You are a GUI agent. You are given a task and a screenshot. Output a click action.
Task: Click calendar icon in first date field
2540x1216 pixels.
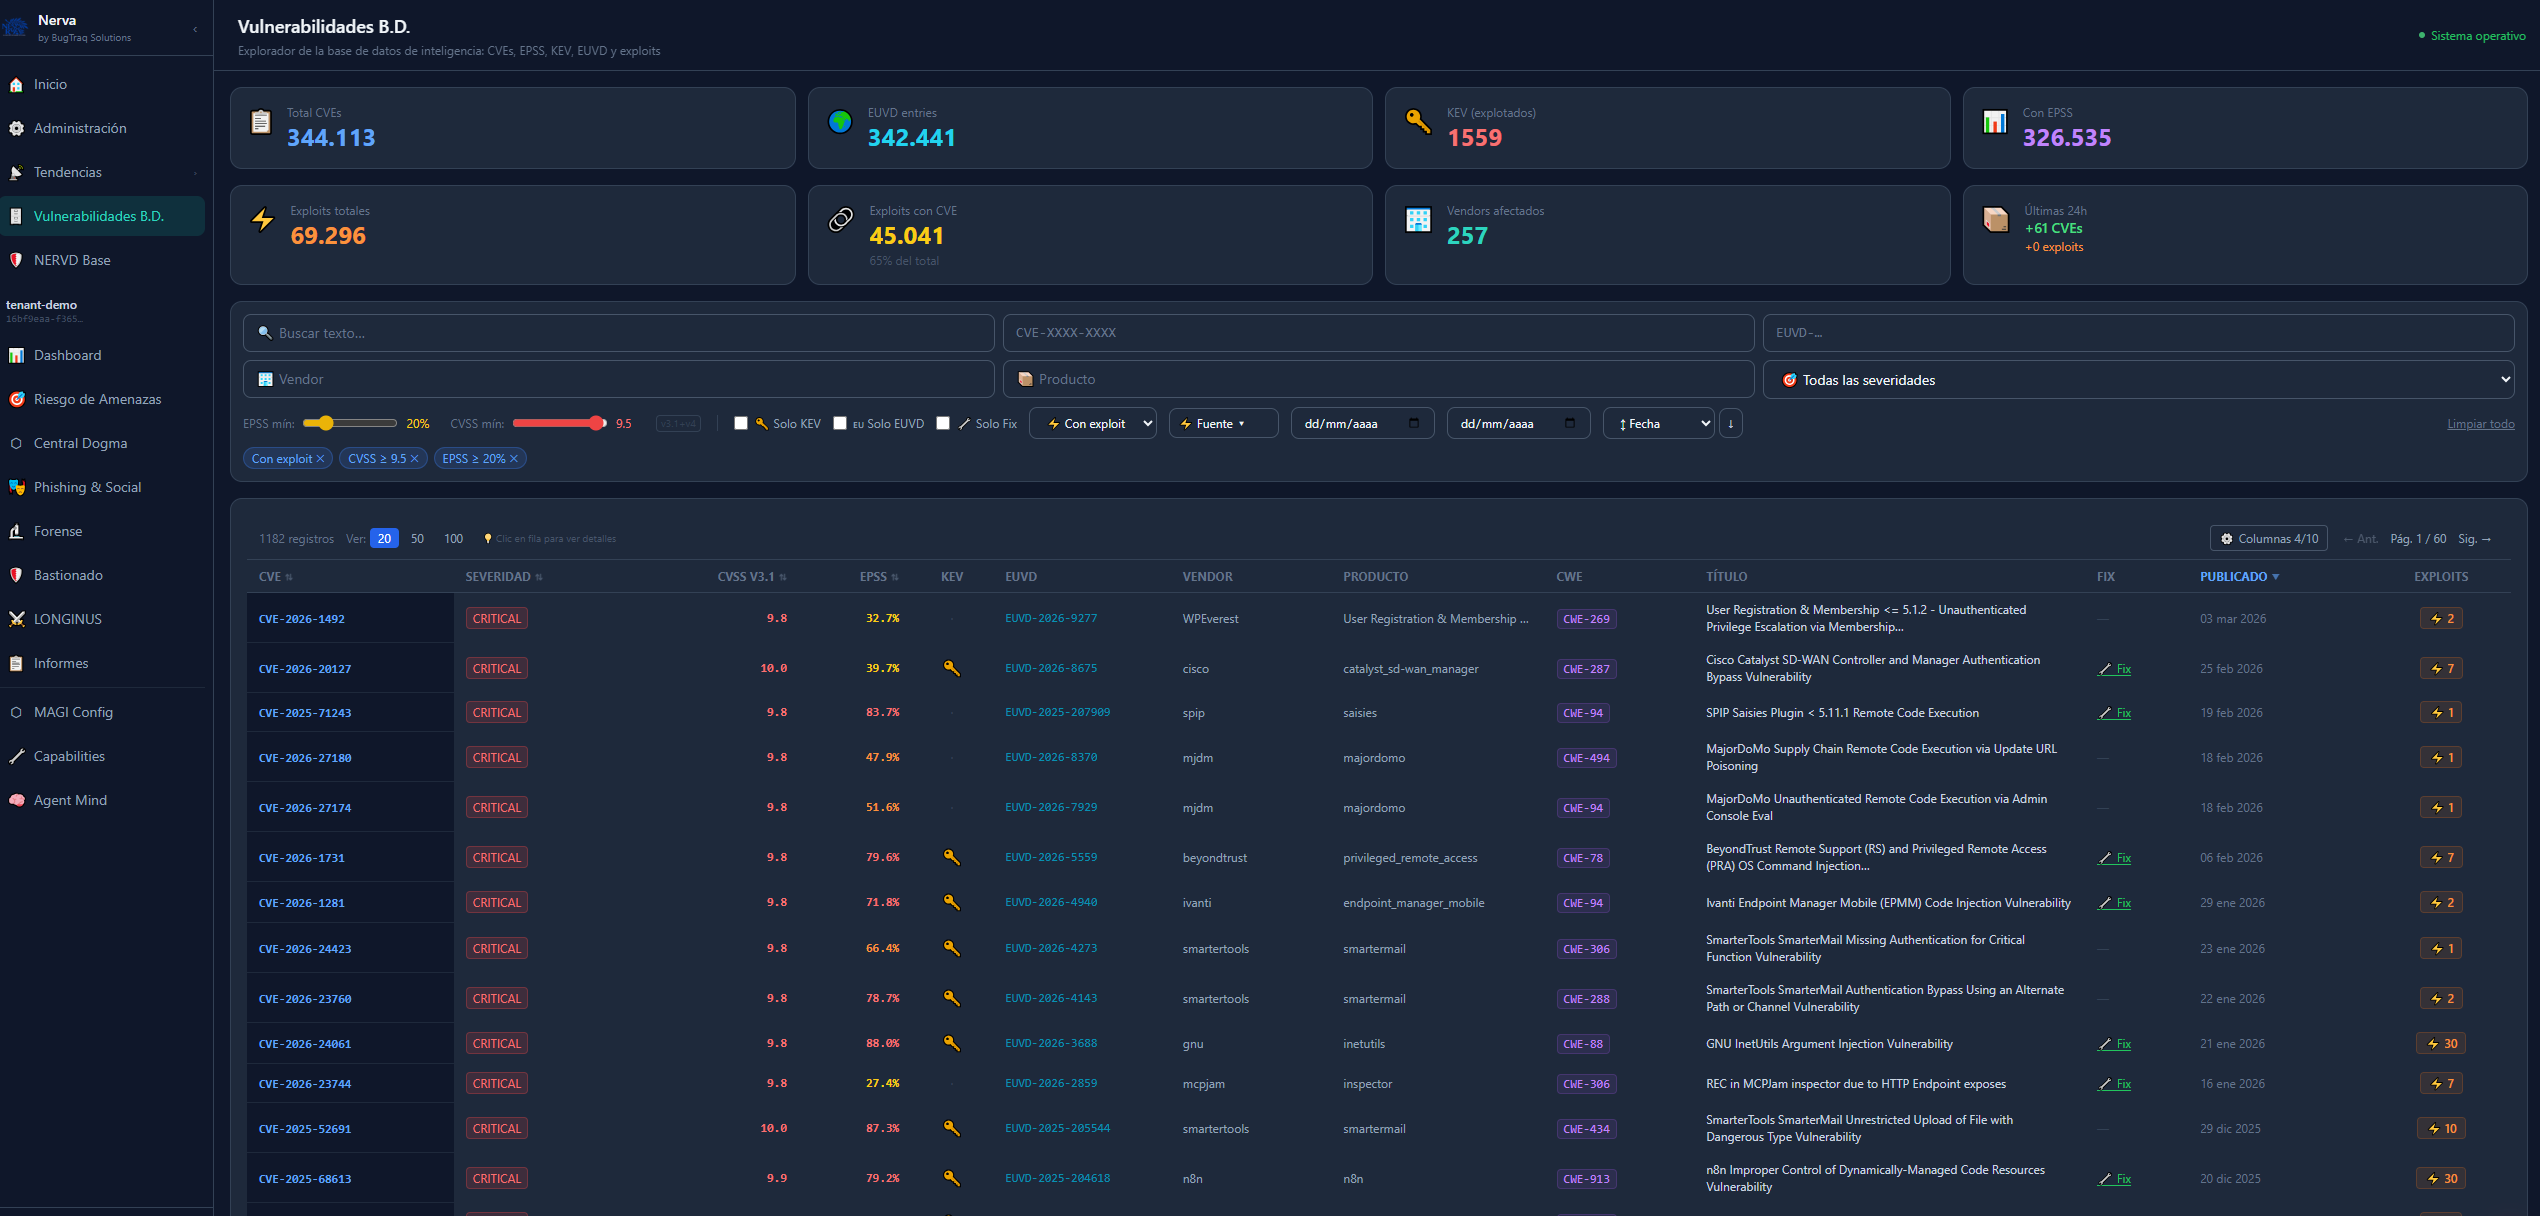(x=1414, y=423)
